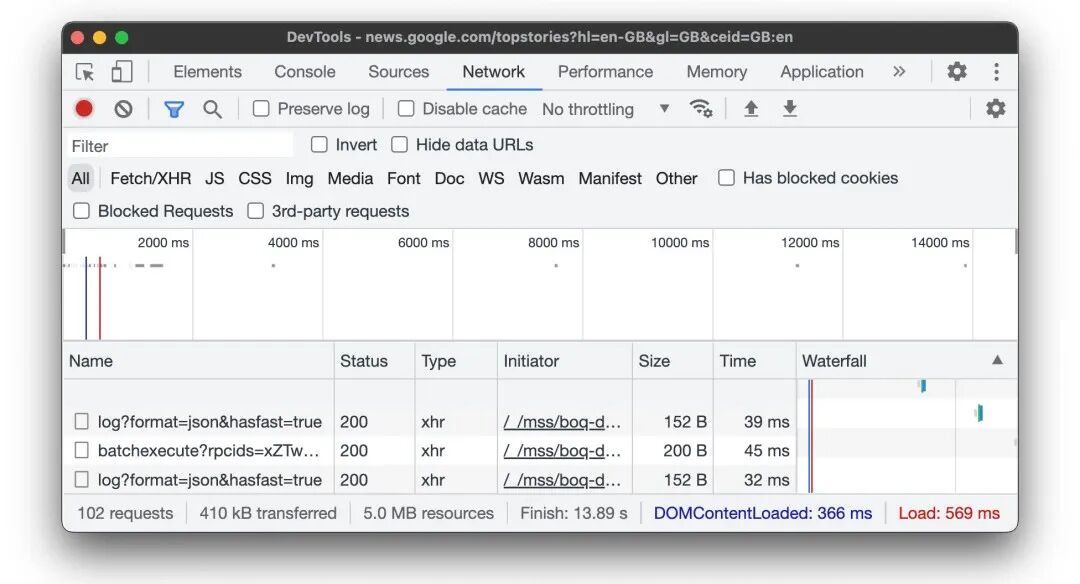The image size is (1080, 584).
Task: Export HAR file with download arrow
Action: click(x=790, y=108)
